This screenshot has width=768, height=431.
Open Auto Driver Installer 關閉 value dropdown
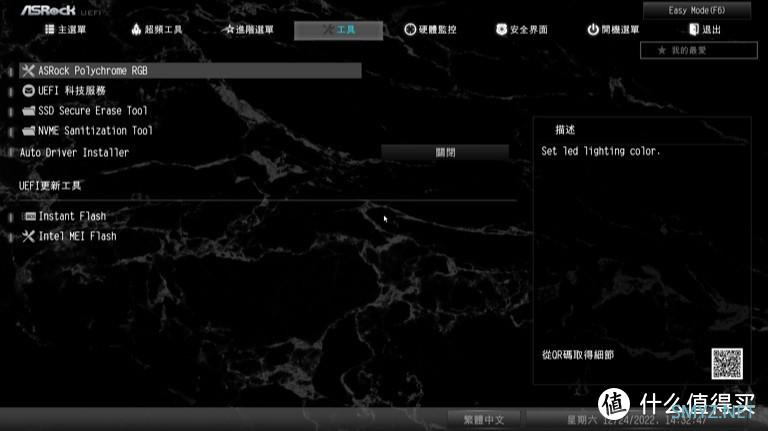[445, 153]
